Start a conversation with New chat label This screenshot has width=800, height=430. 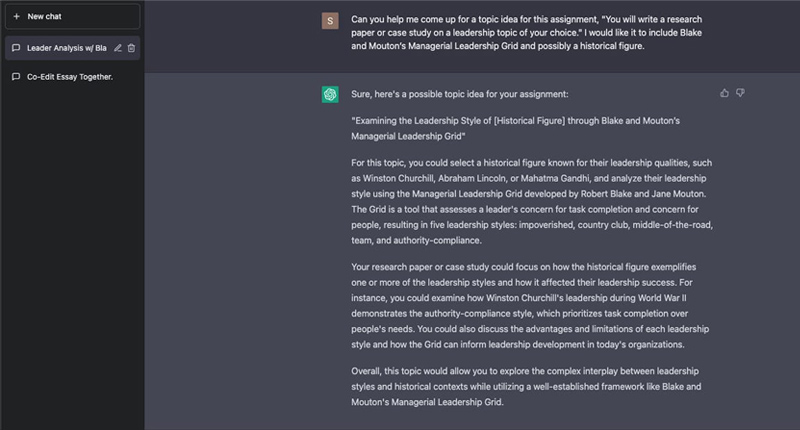(72, 16)
